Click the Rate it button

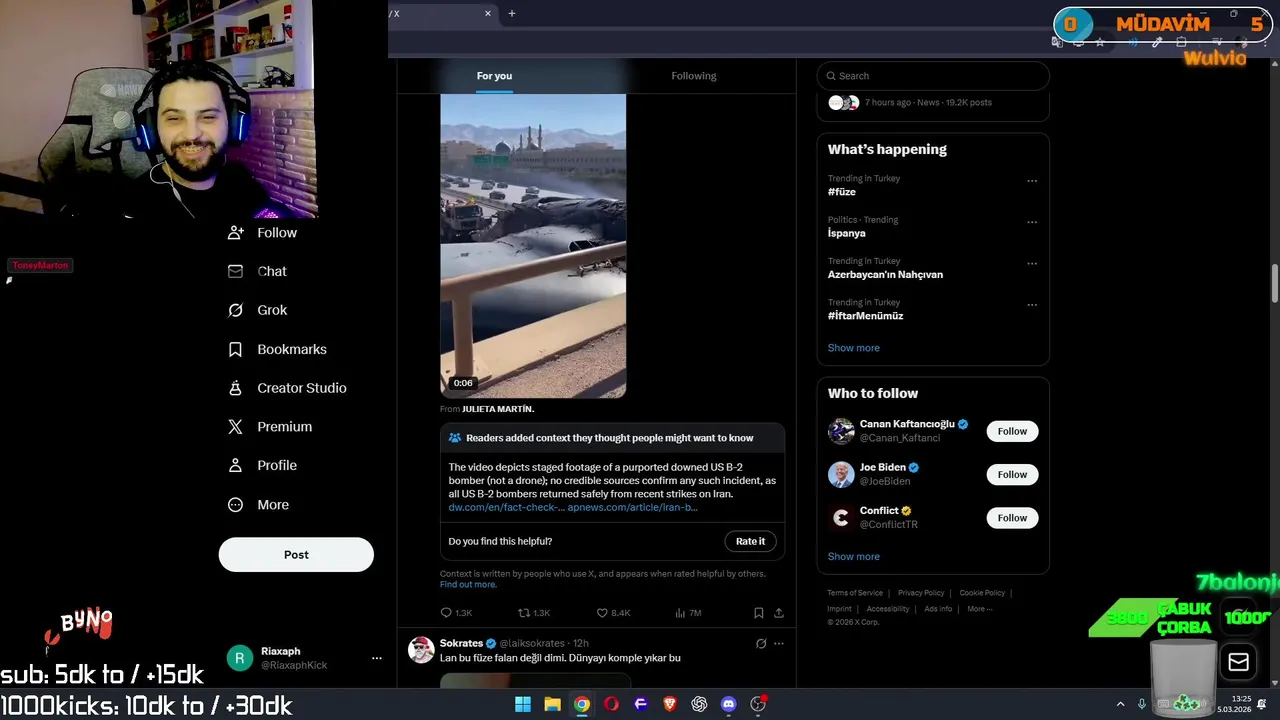[x=750, y=541]
